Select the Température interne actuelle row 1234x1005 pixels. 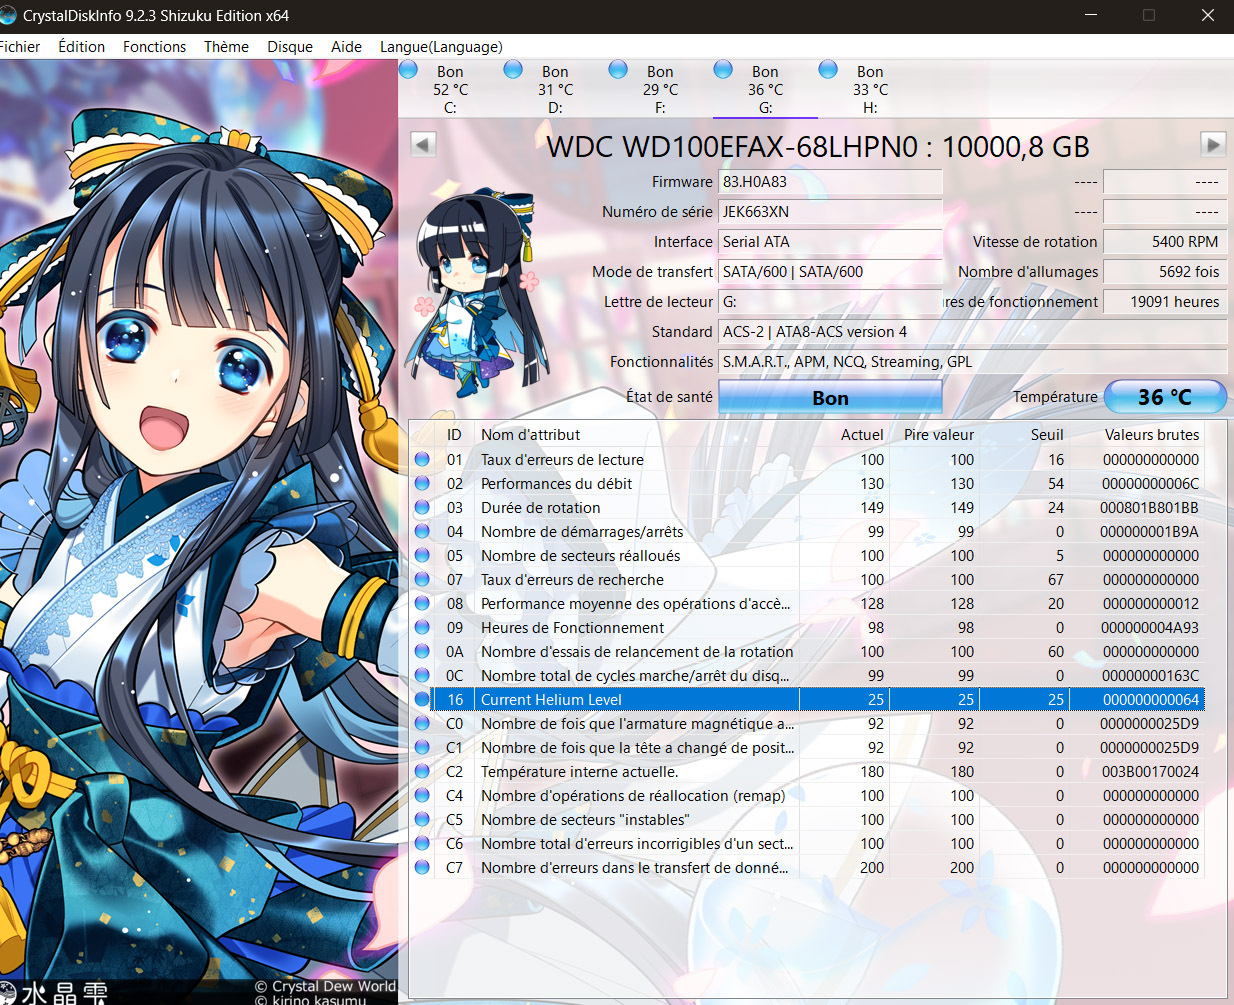(x=806, y=771)
